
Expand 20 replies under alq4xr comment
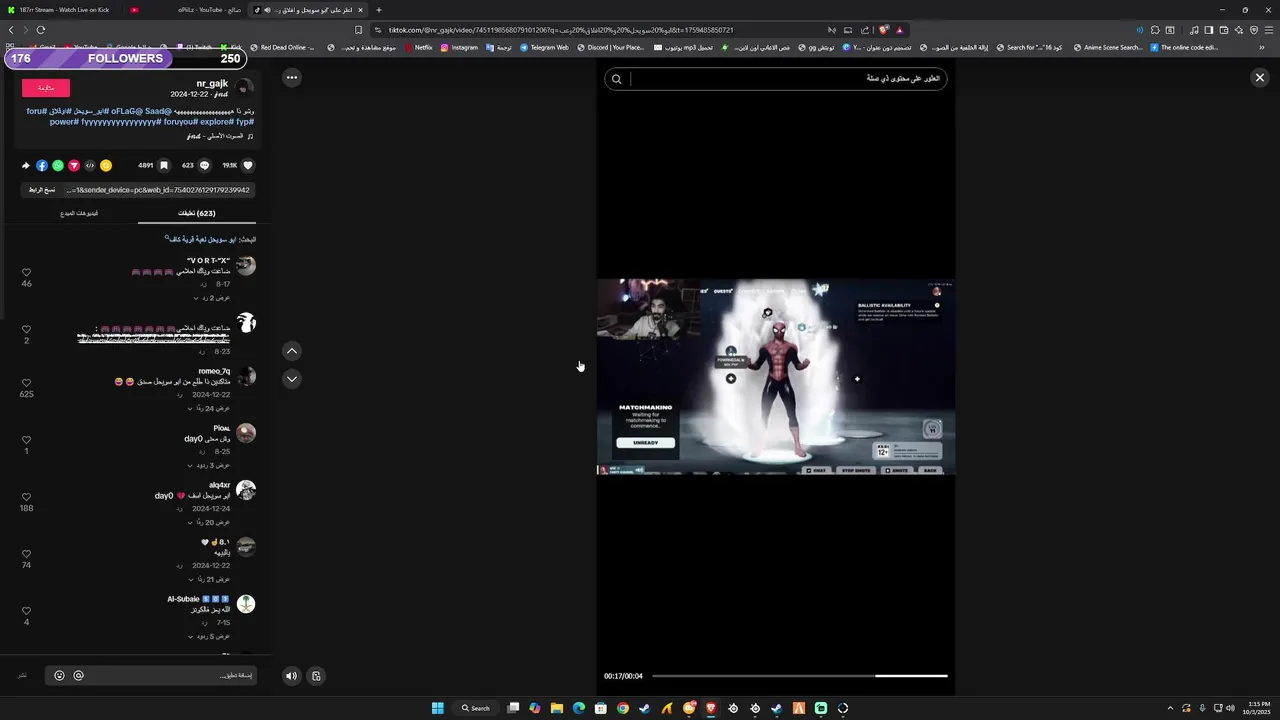(209, 522)
